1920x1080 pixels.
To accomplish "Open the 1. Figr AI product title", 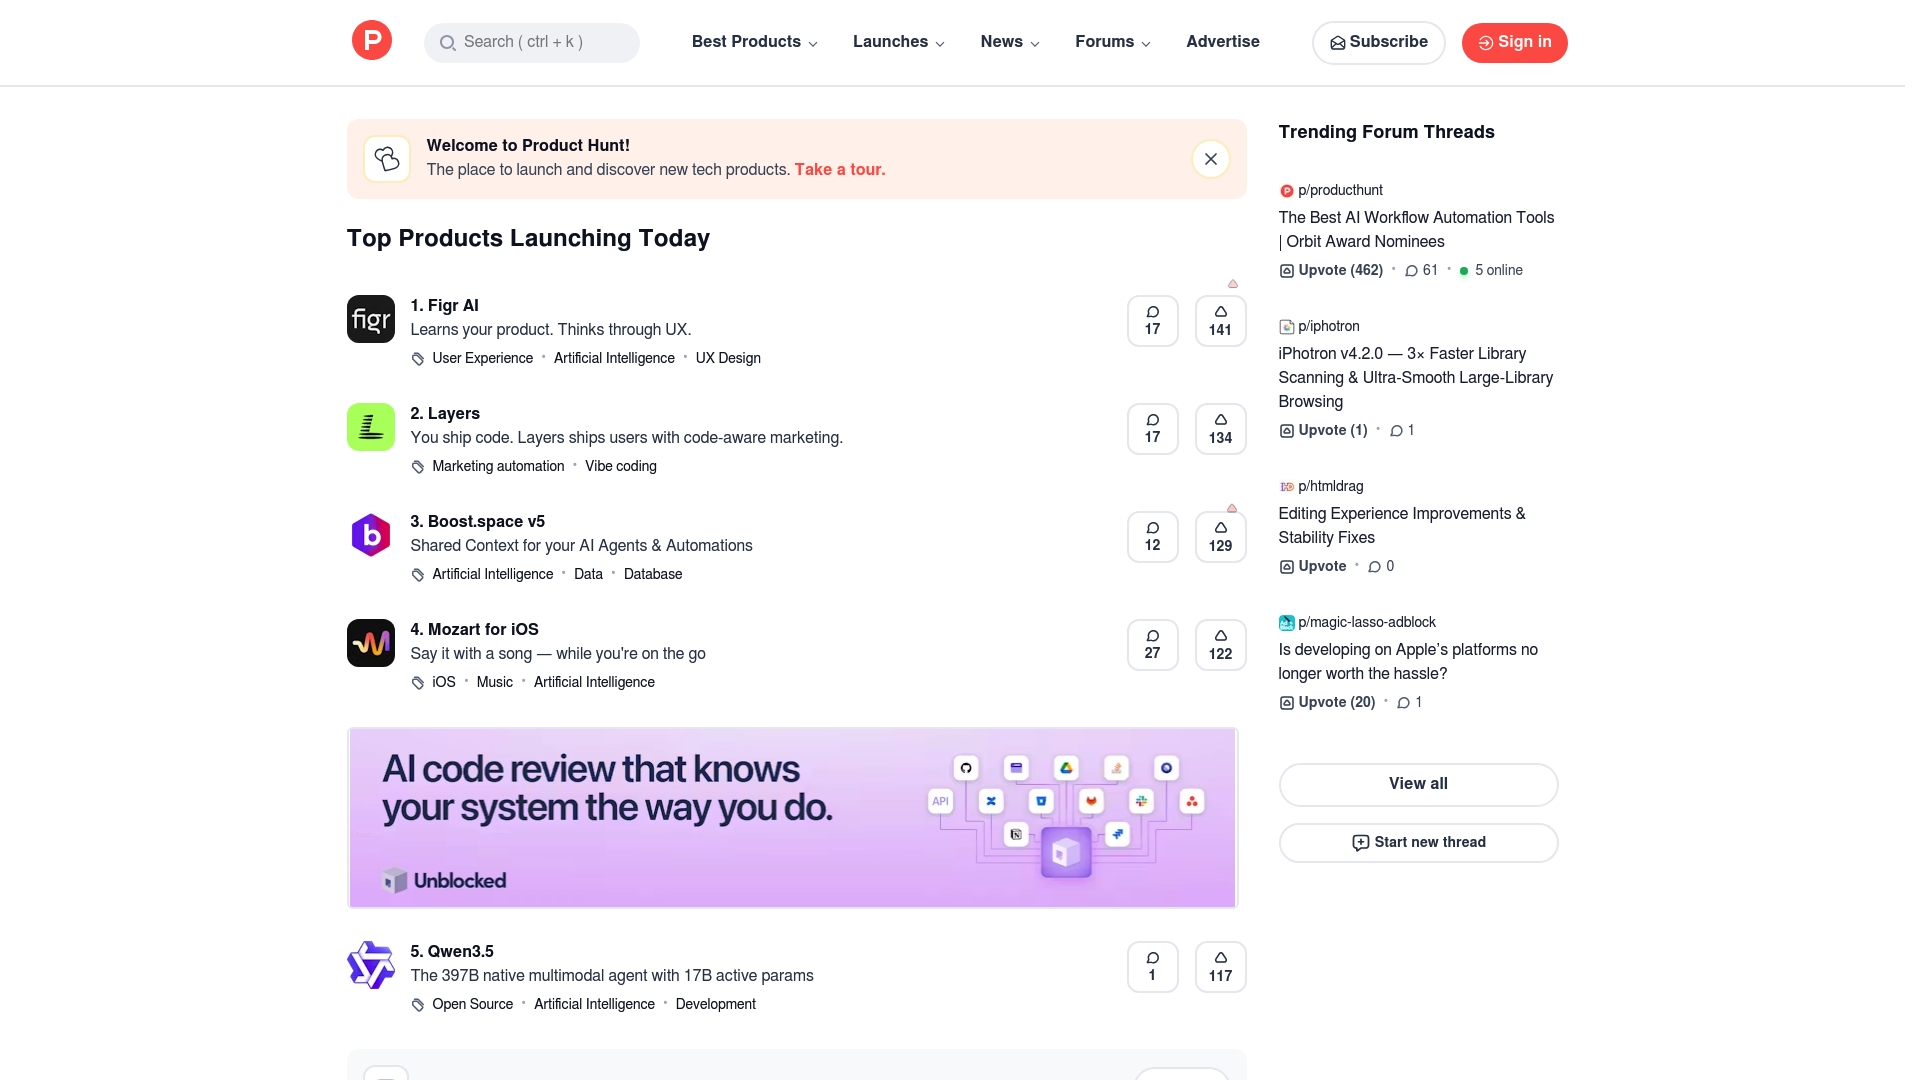I will 444,306.
